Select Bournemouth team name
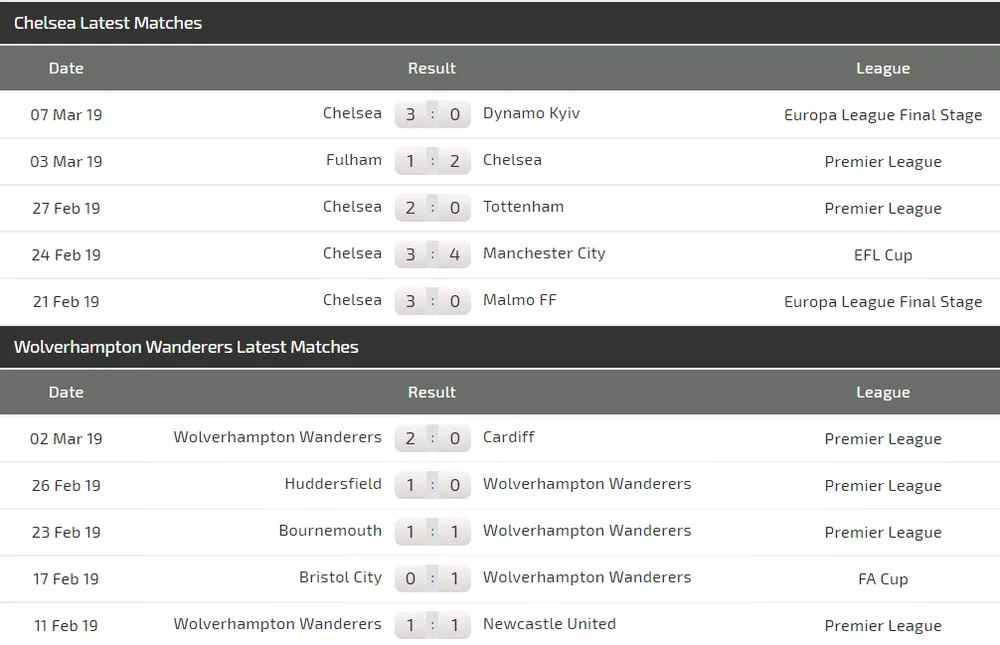 point(330,531)
